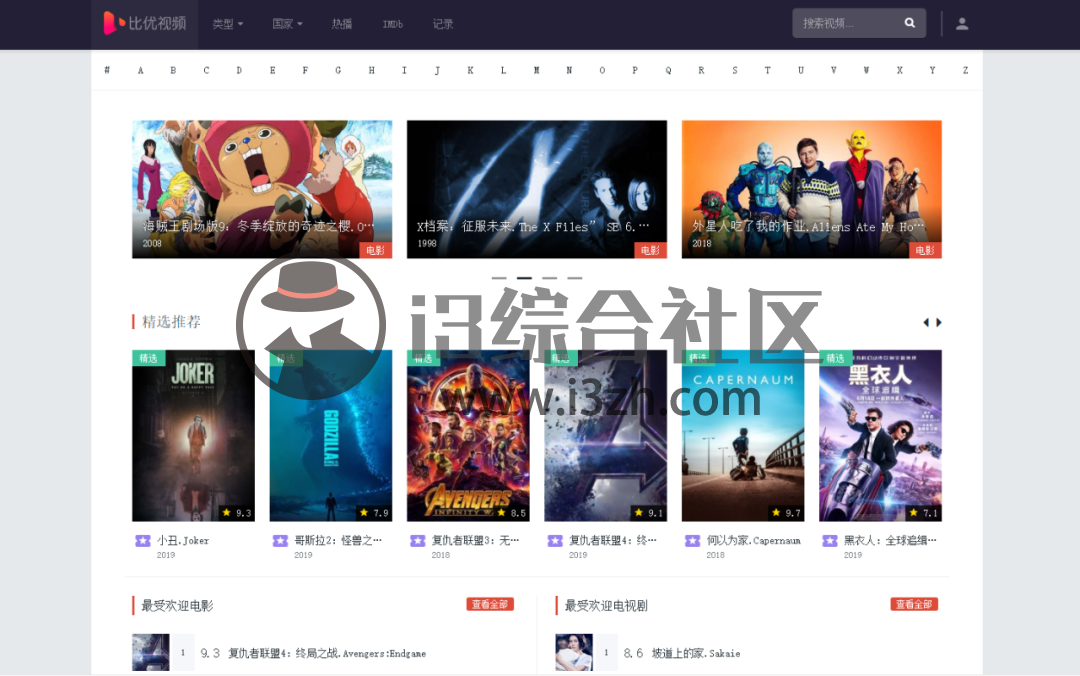This screenshot has height=676, width=1080.
Task: Click the Endgame thumbnail in movie ranking
Action: point(151,653)
